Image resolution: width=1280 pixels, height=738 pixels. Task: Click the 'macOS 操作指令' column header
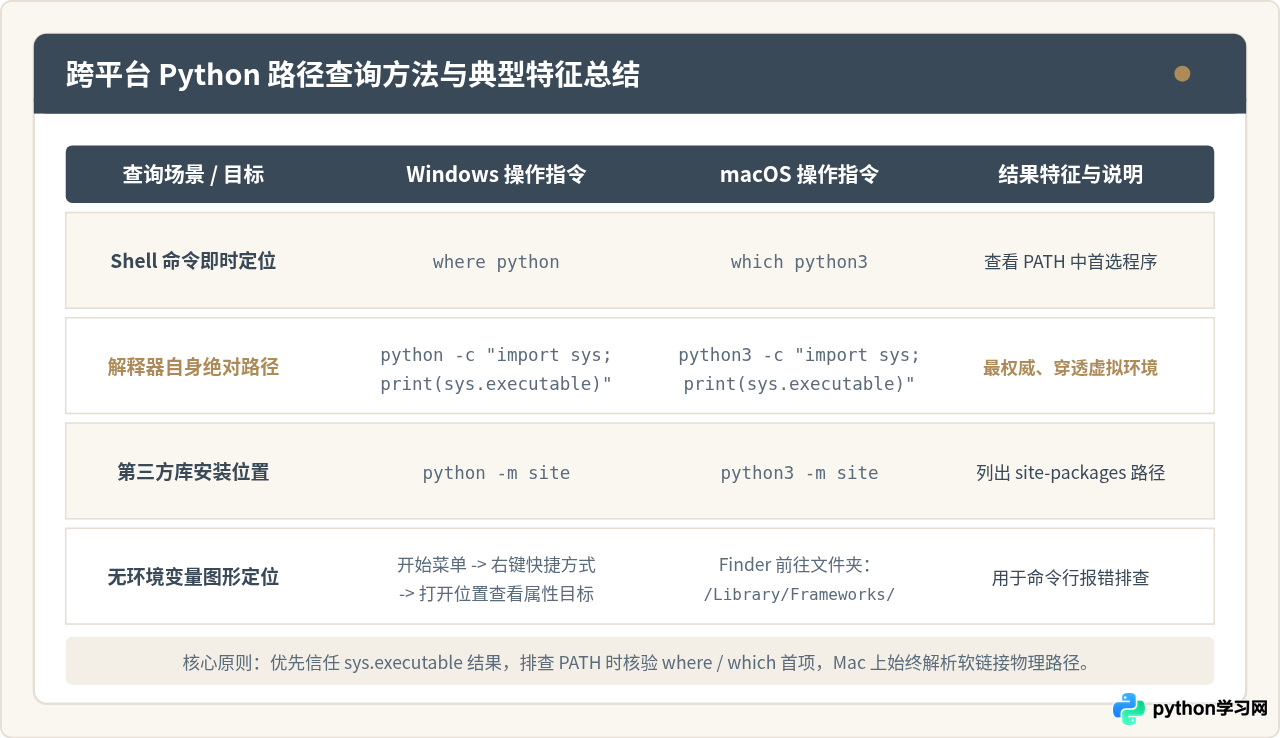point(799,175)
